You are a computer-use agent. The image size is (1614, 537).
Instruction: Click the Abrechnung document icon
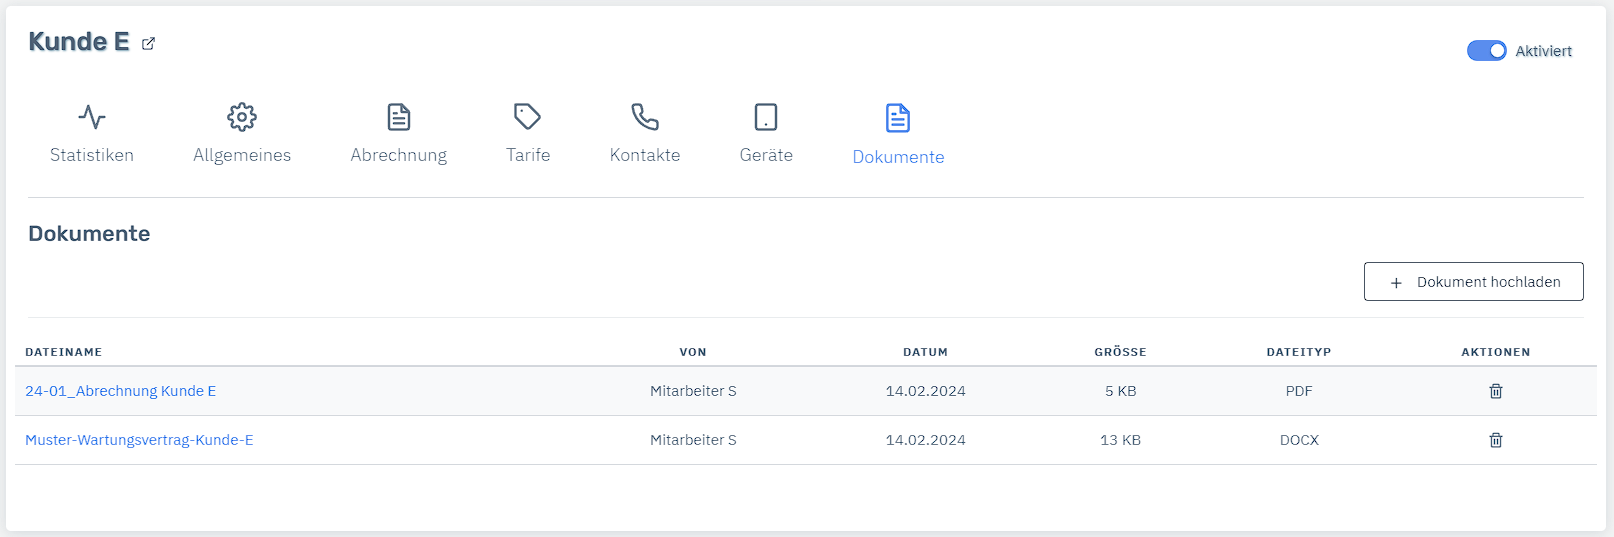(399, 117)
